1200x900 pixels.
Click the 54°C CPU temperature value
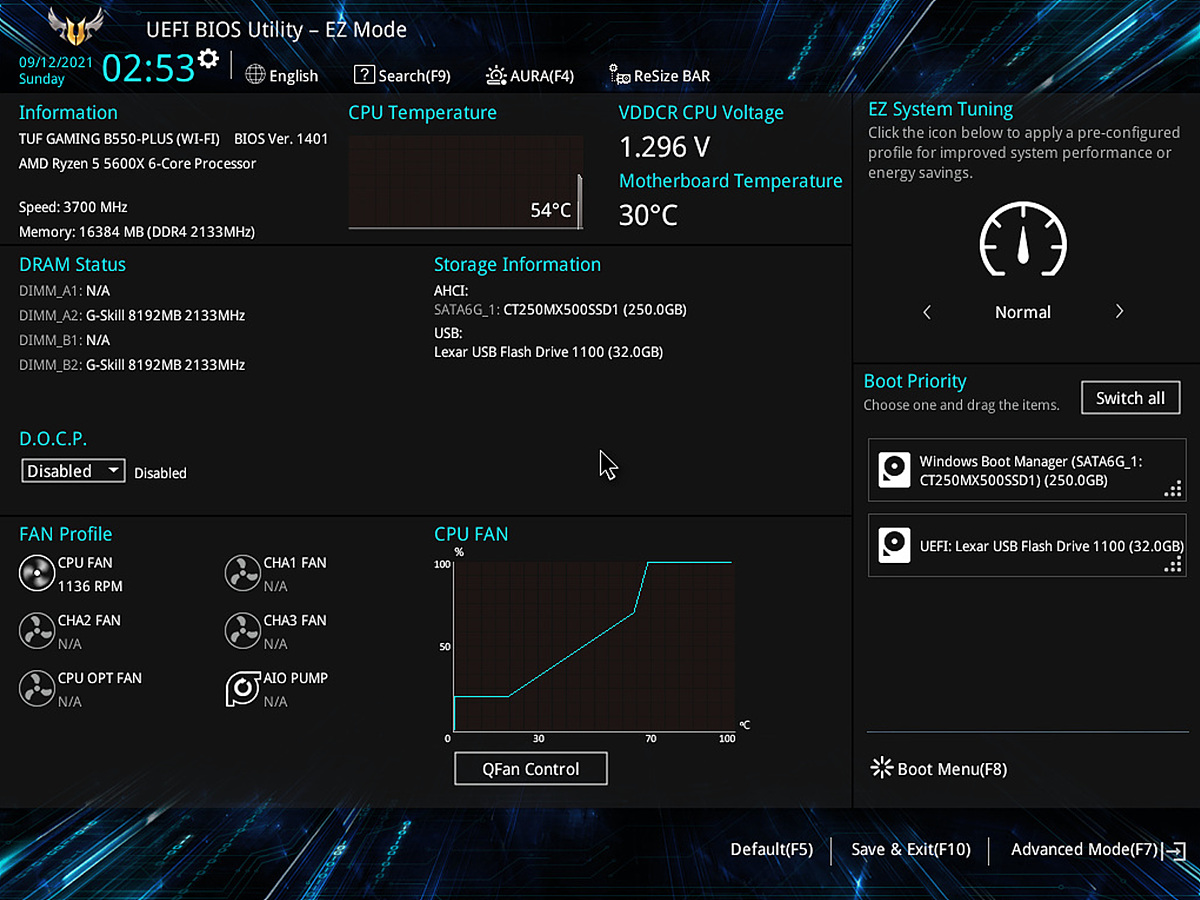click(551, 210)
